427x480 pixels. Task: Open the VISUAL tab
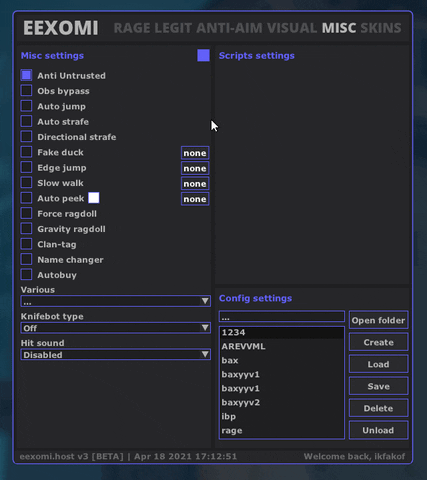[292, 28]
